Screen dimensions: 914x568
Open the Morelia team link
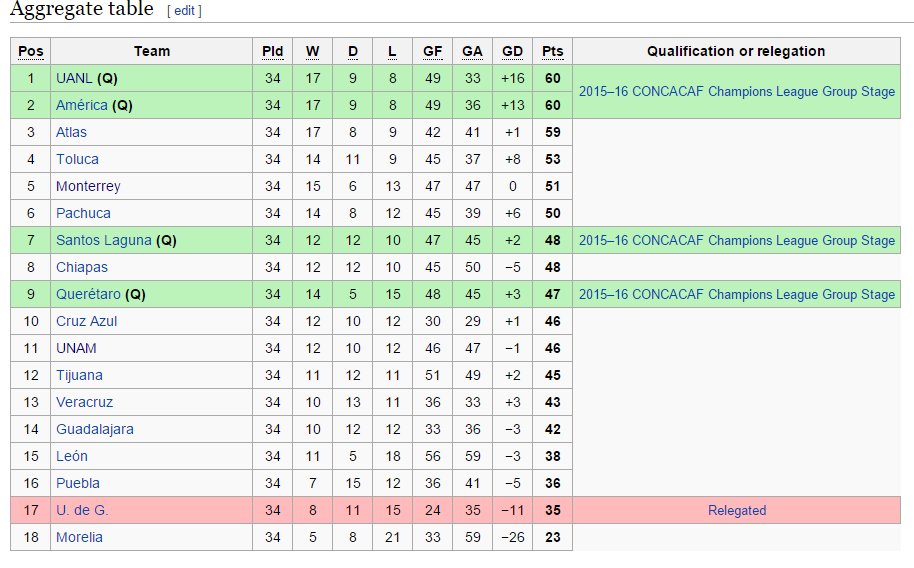(79, 537)
